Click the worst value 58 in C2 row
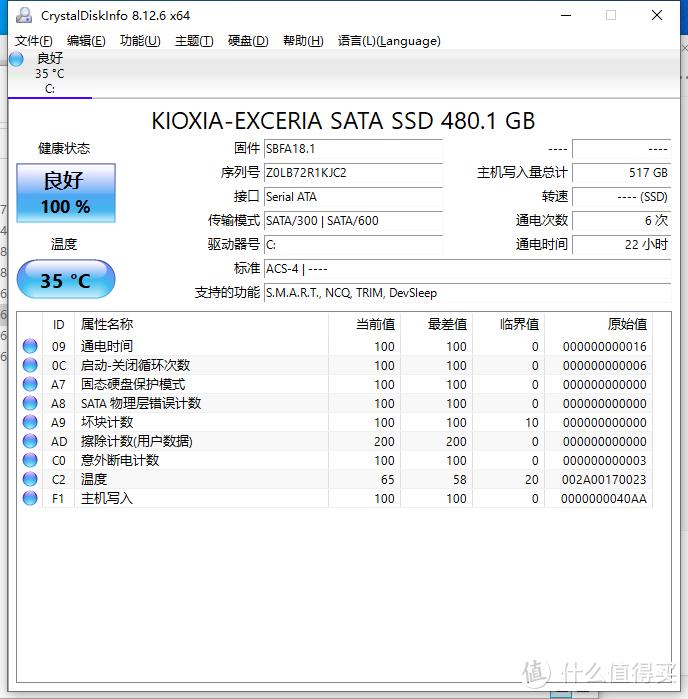Image resolution: width=688 pixels, height=699 pixels. pyautogui.click(x=460, y=480)
